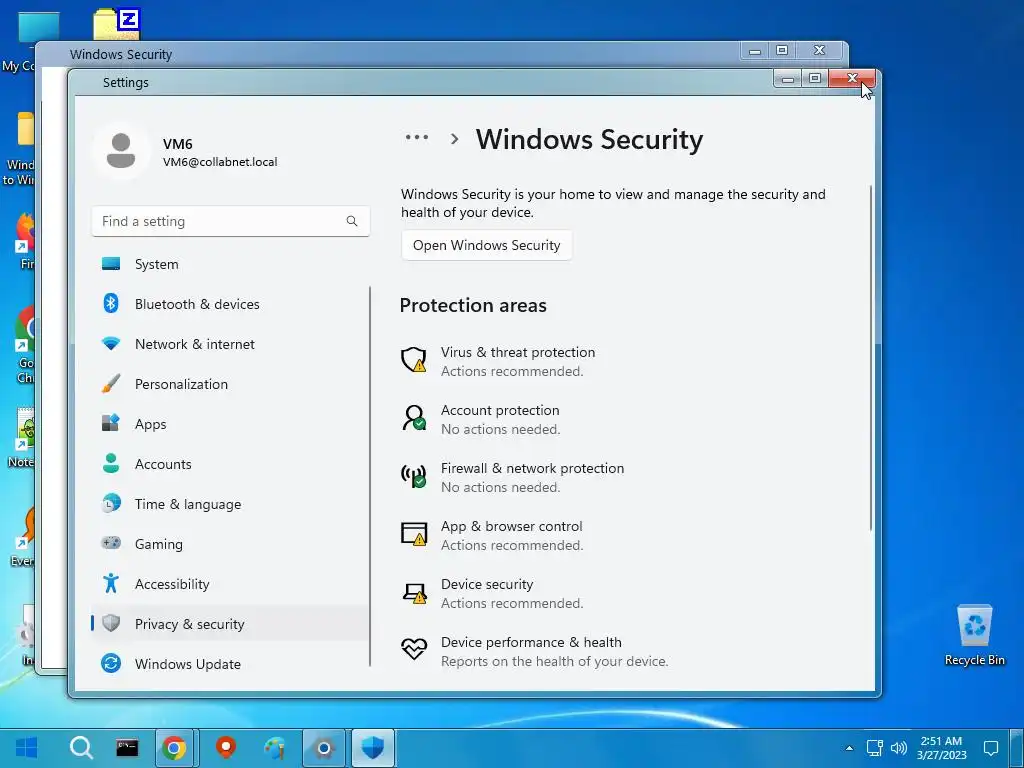The height and width of the screenshot is (768, 1024).
Task: Click the vertical scrollbar in Windows Security page
Action: (x=871, y=357)
